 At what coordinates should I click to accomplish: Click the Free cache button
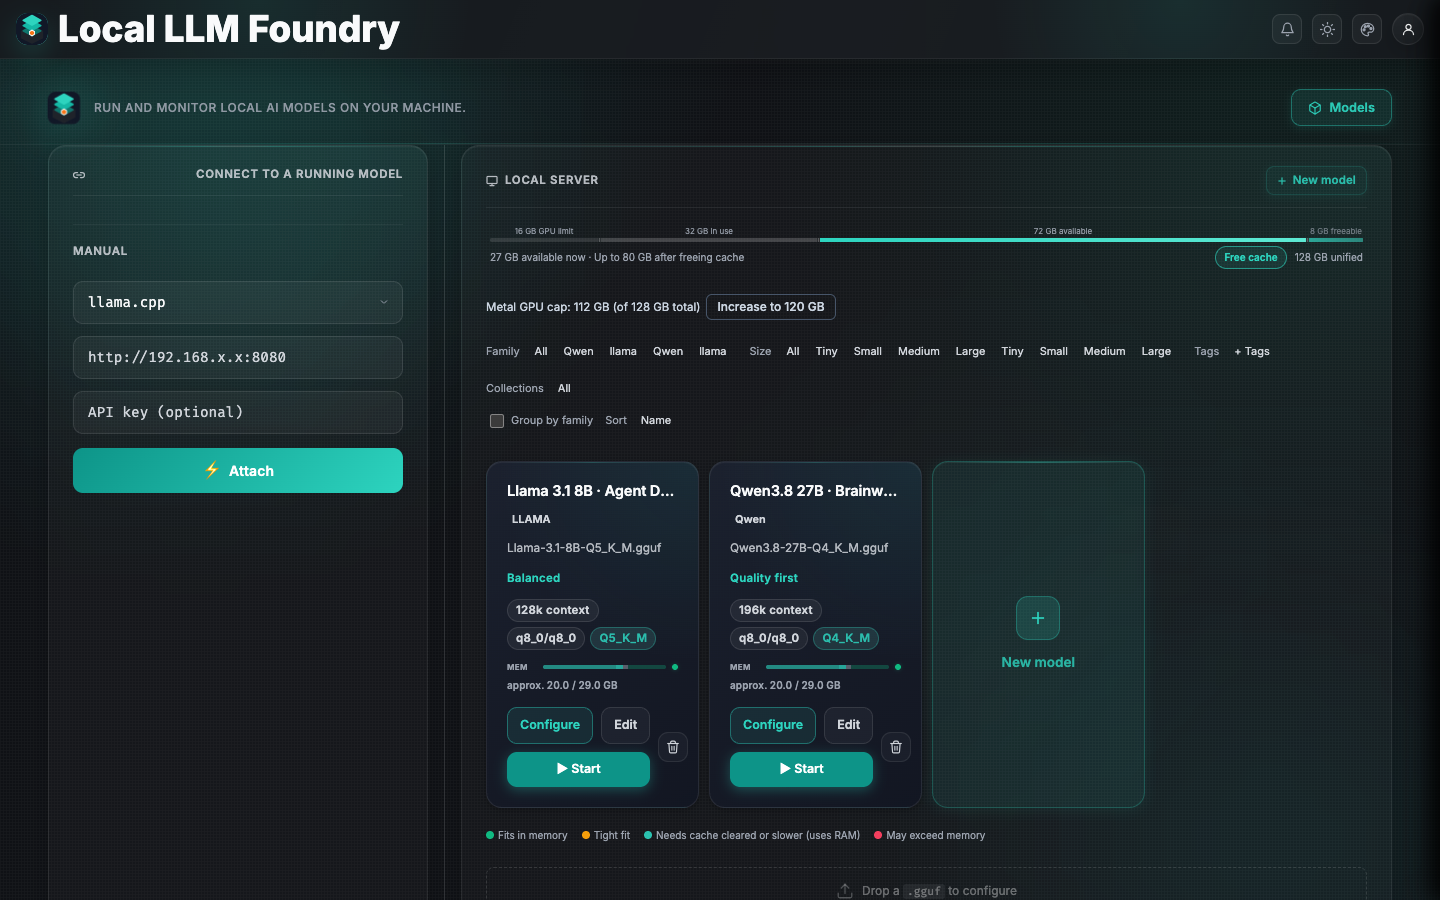[1251, 258]
